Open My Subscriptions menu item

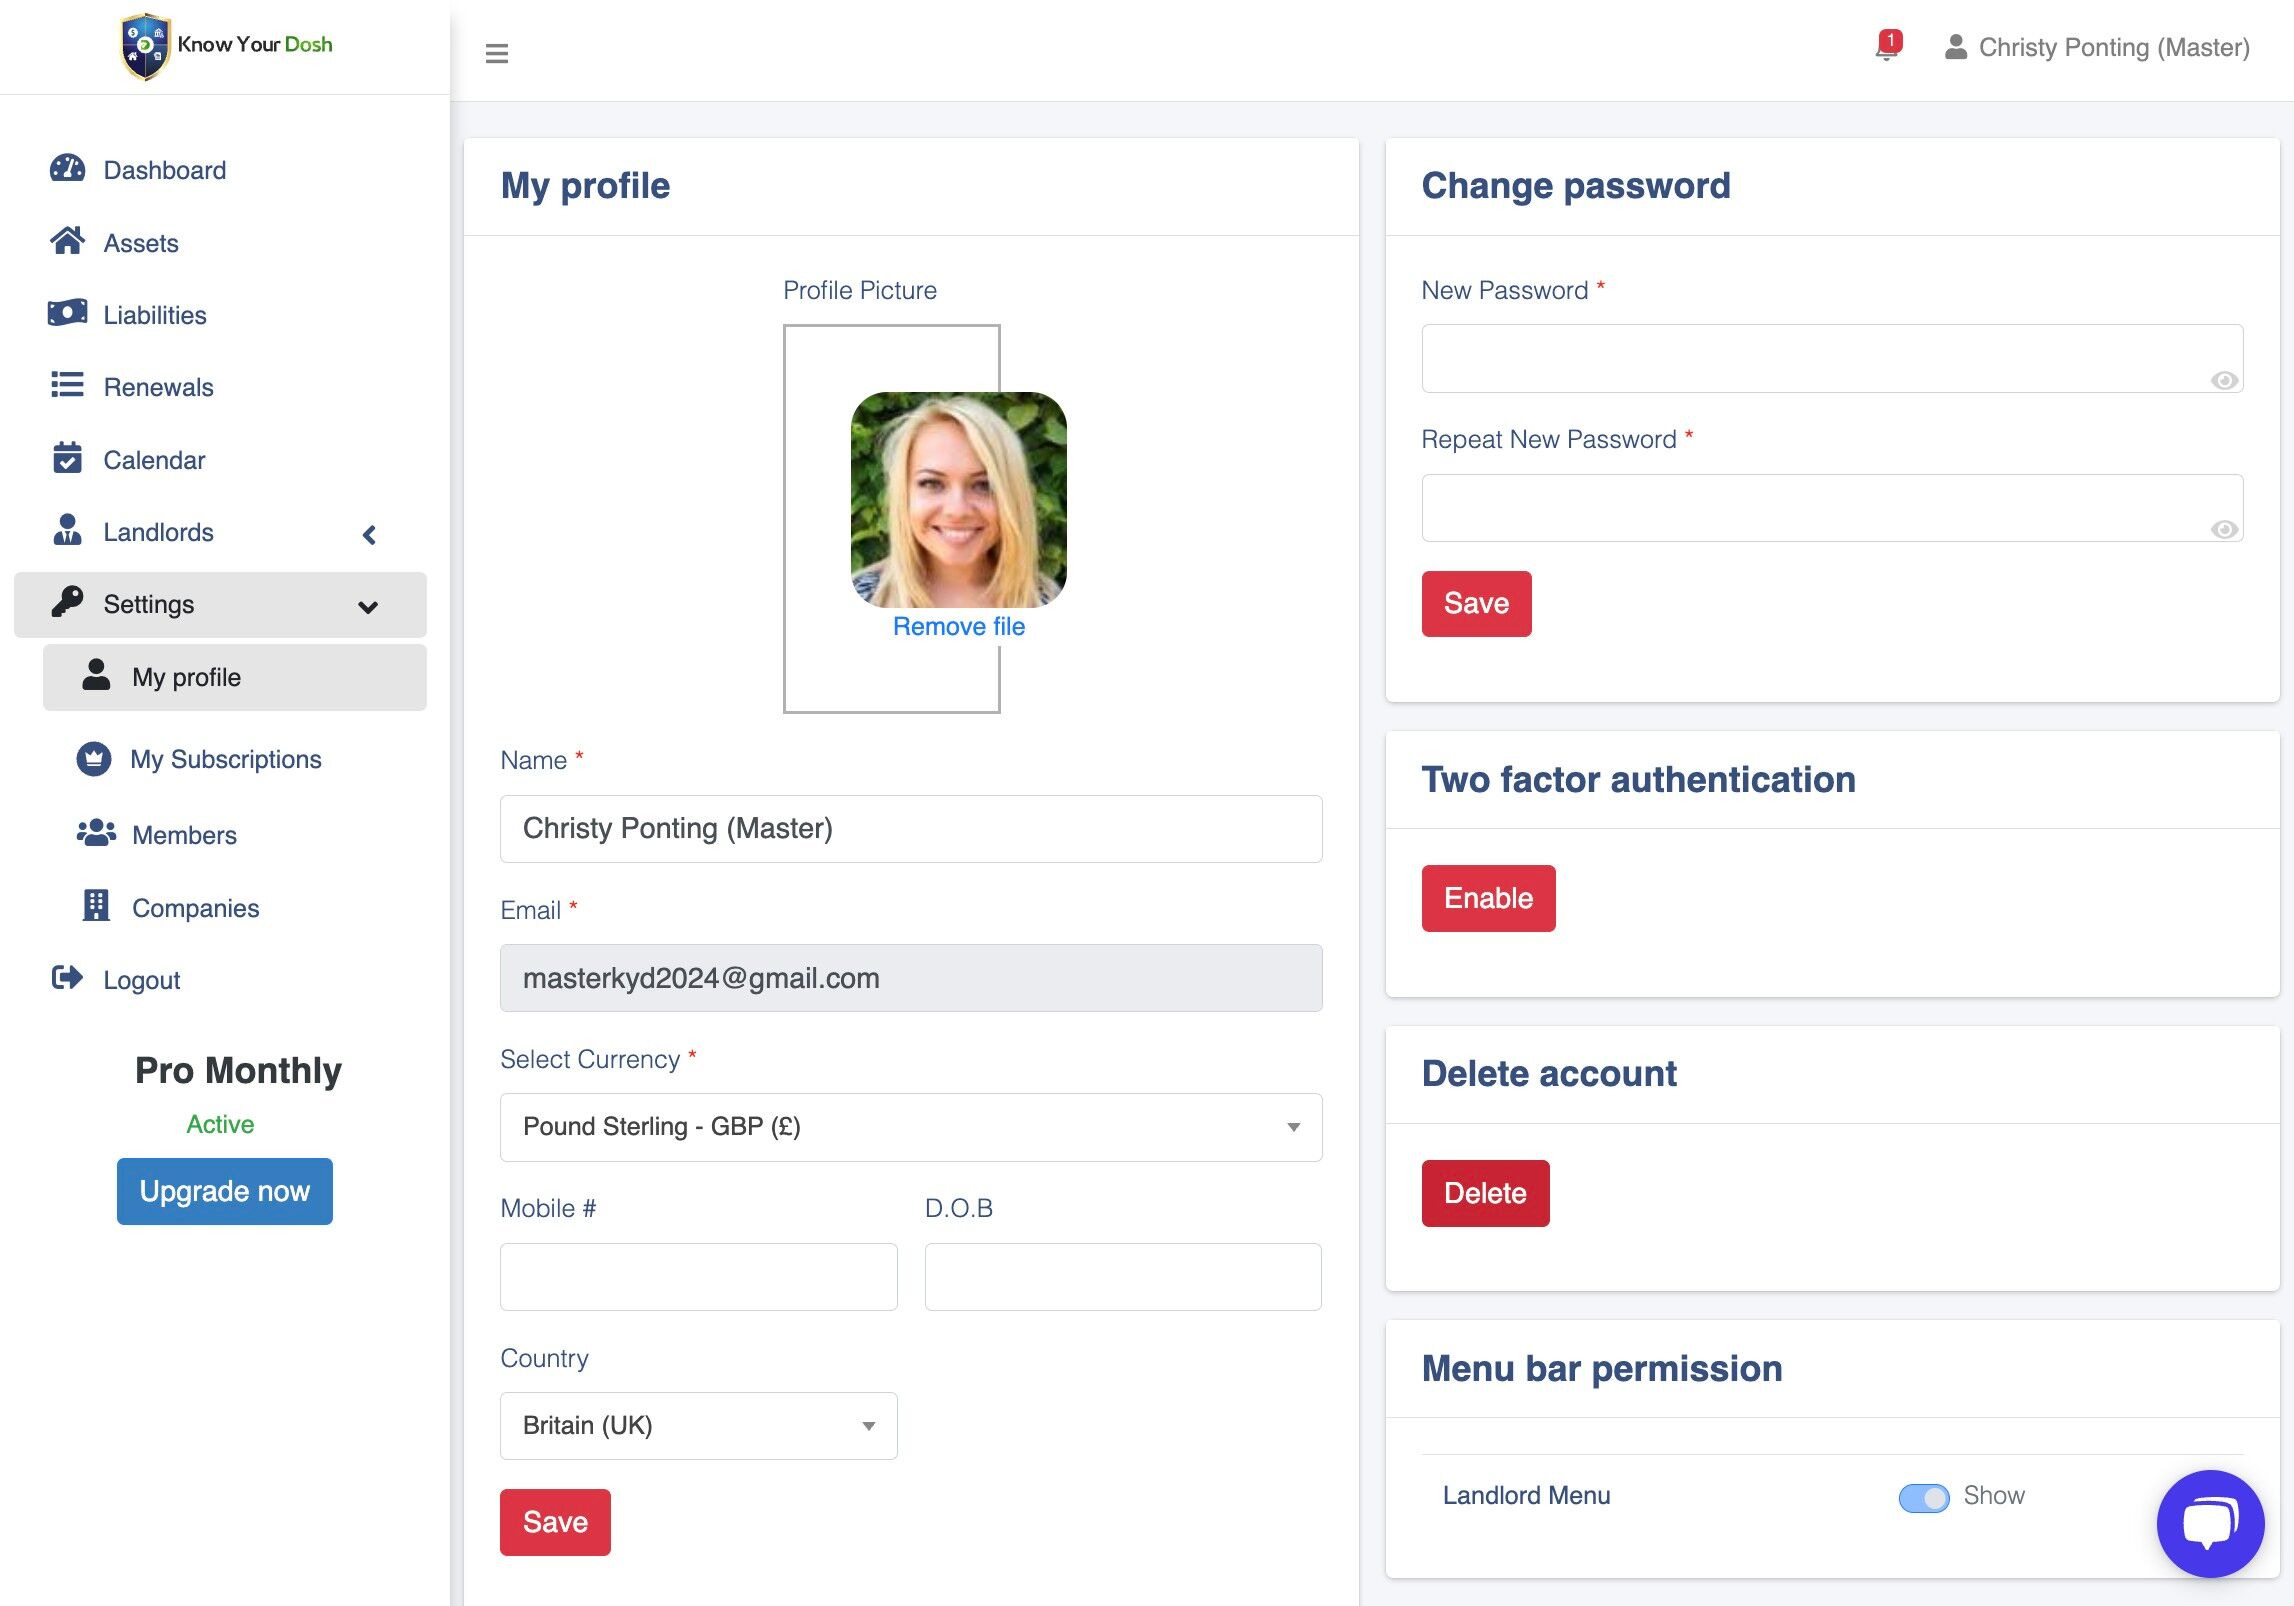click(x=225, y=759)
